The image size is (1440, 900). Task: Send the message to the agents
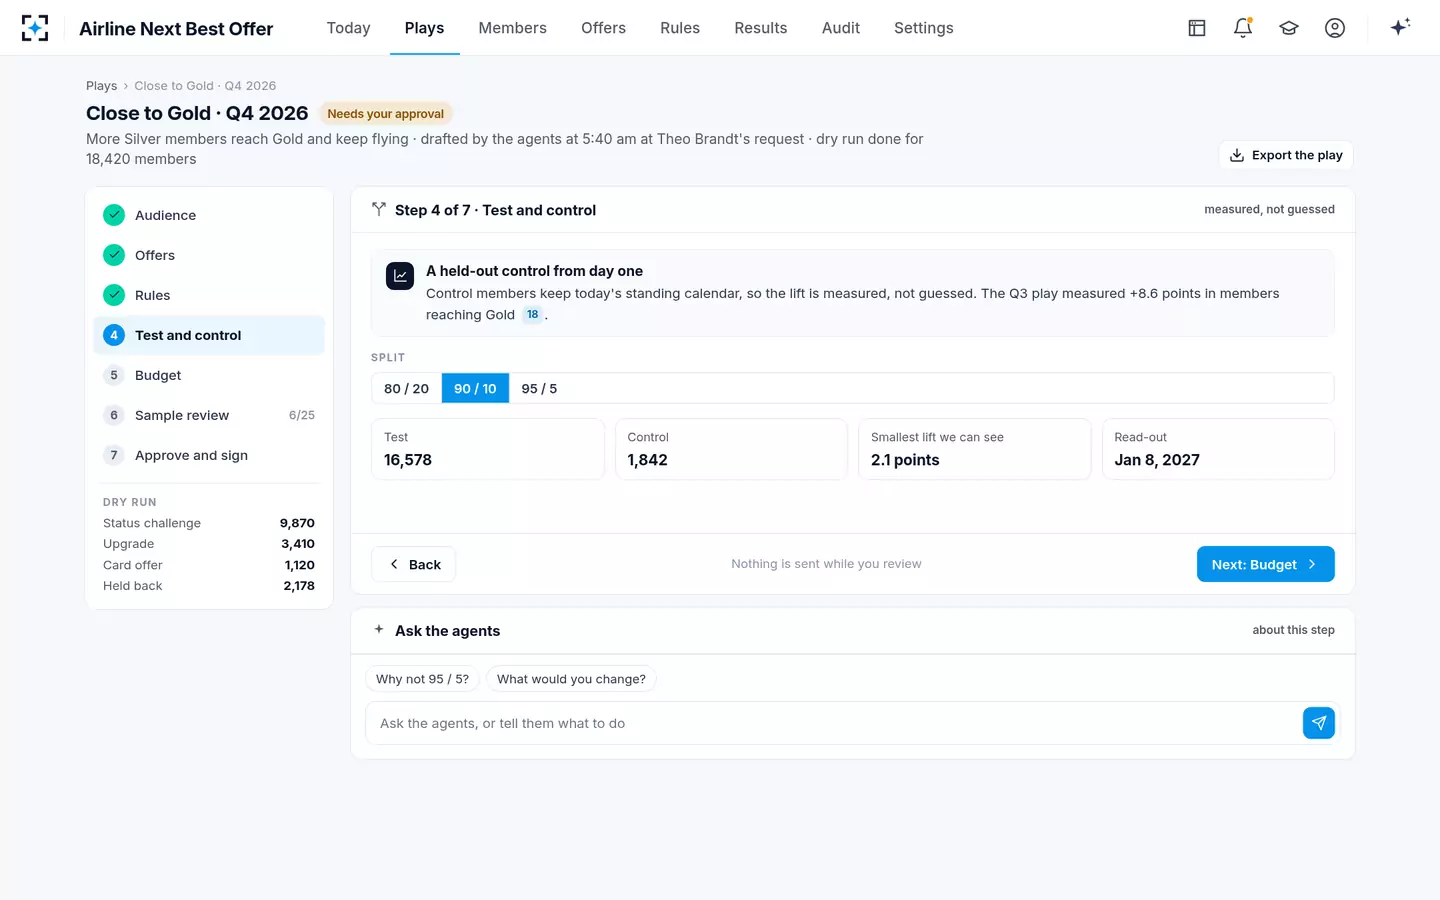click(x=1319, y=723)
